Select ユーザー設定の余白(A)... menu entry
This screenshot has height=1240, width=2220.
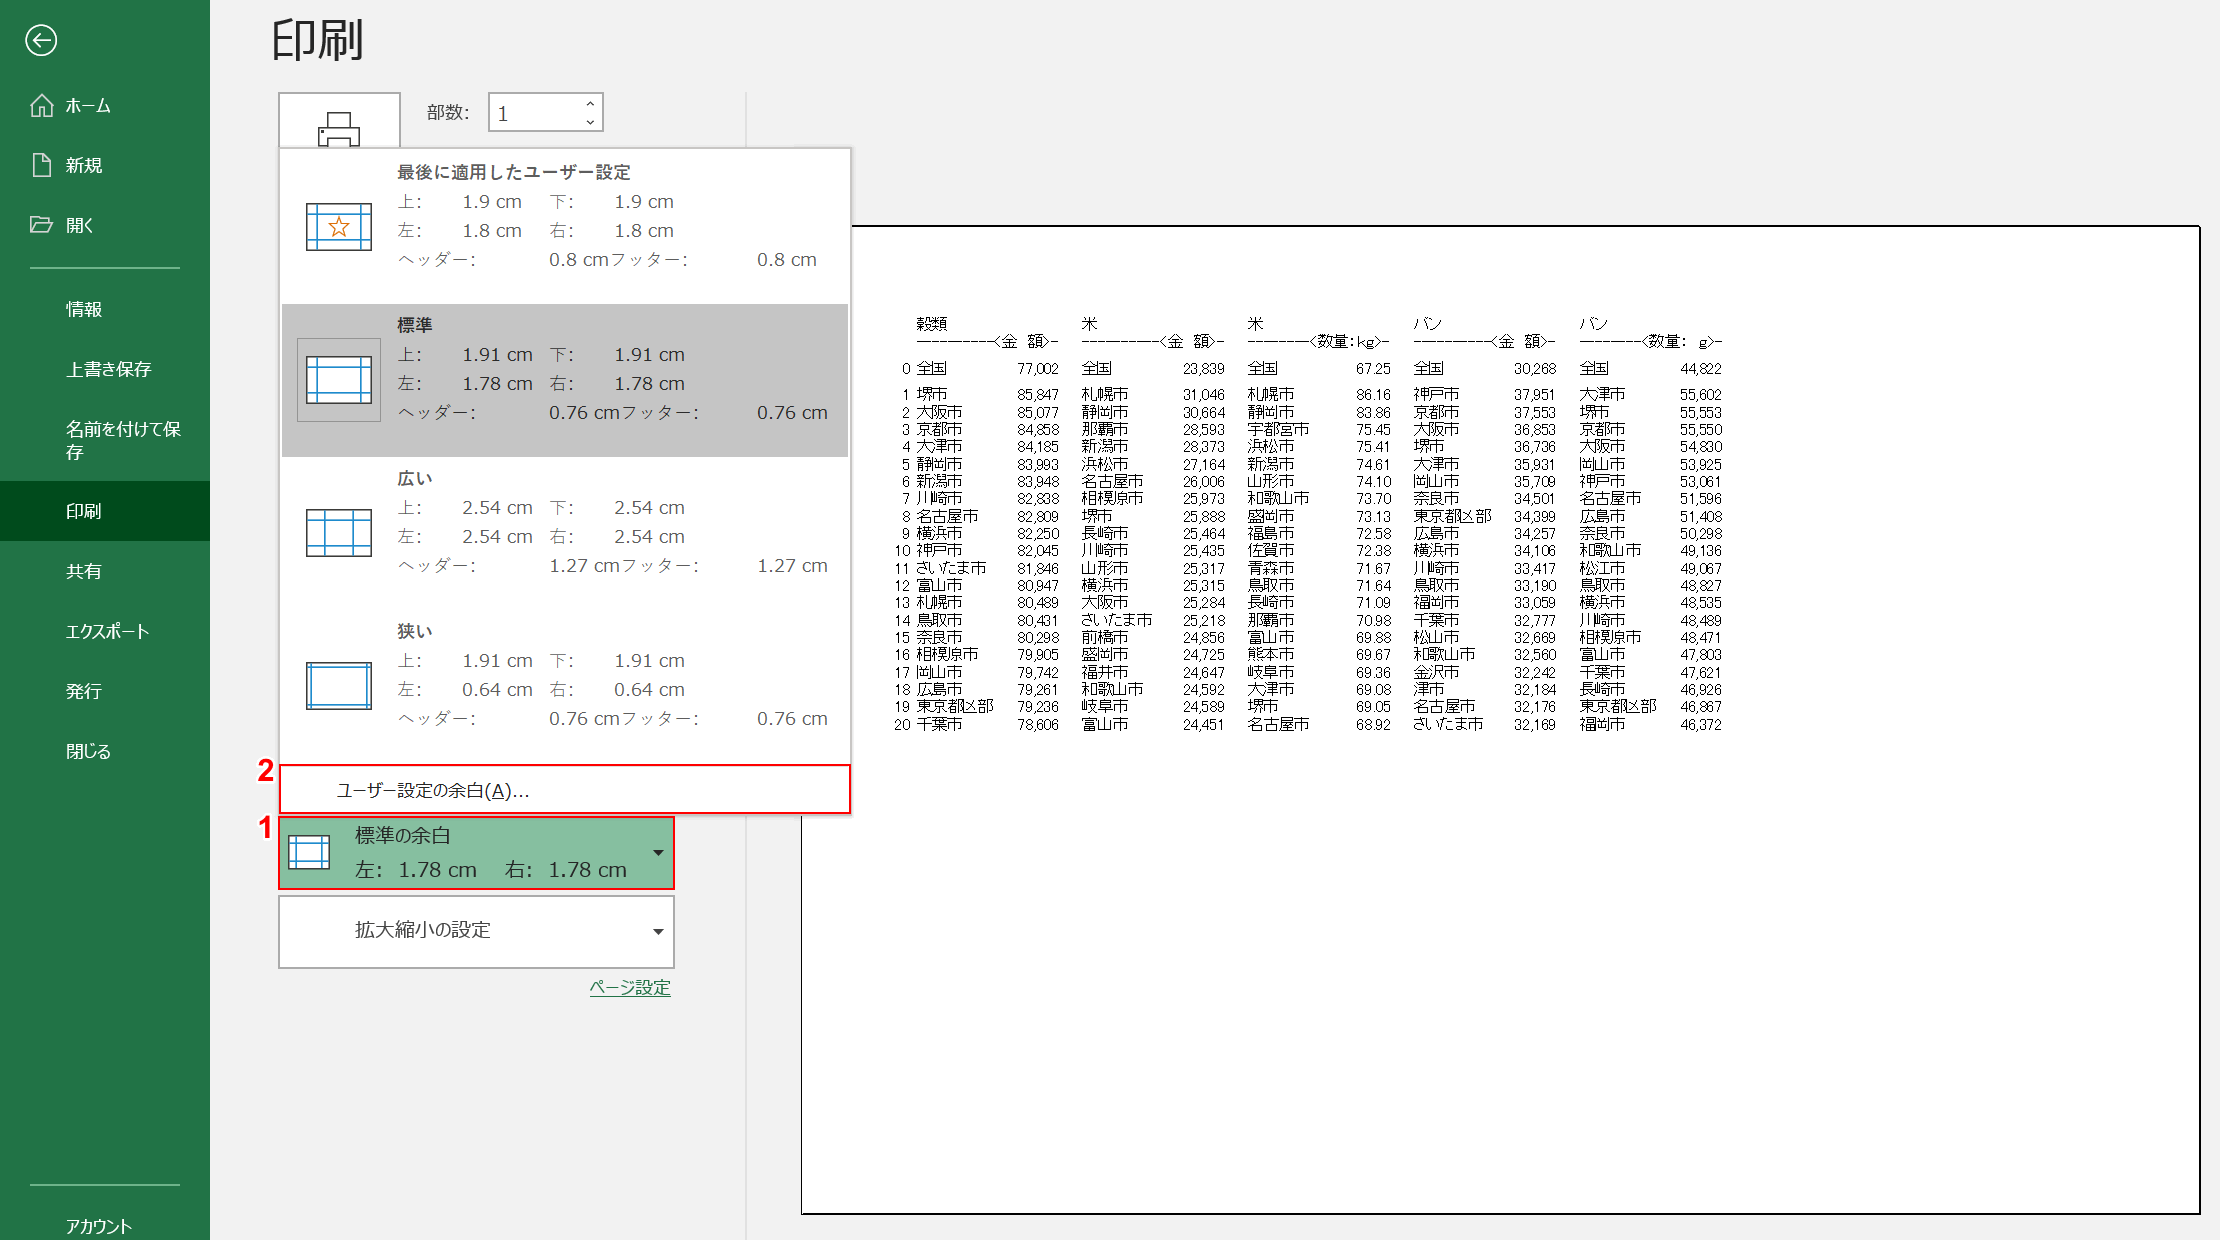tap(565, 790)
